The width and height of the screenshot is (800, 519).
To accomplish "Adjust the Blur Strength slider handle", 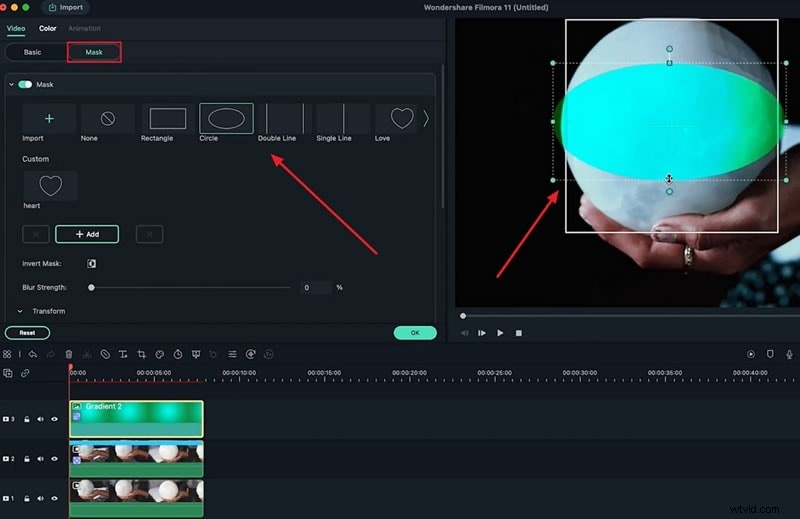I will [91, 287].
